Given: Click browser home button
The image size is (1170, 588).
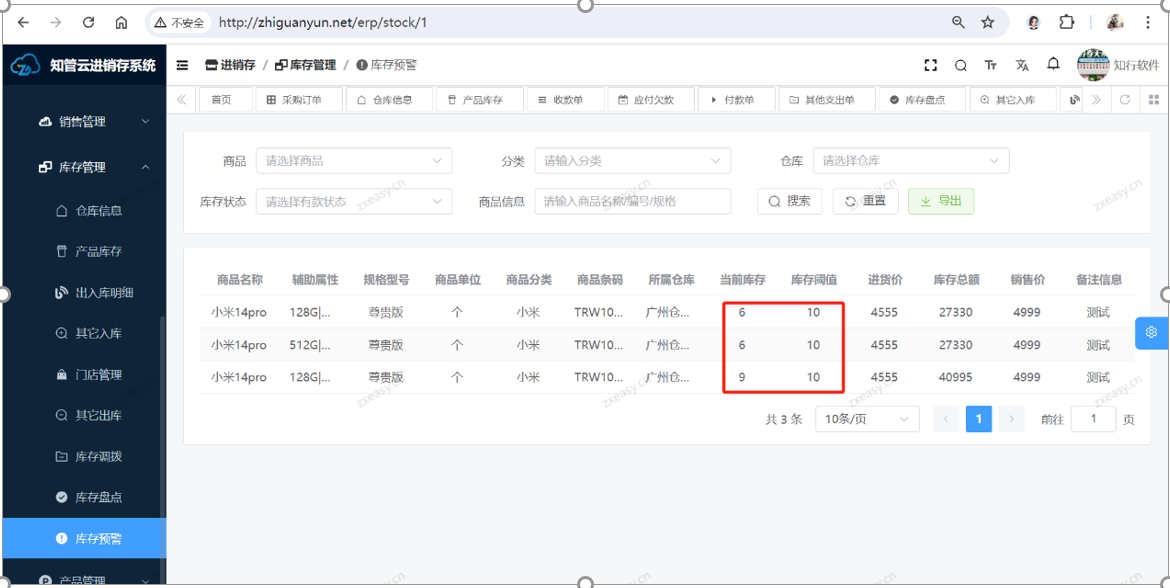Looking at the screenshot, I should [121, 22].
